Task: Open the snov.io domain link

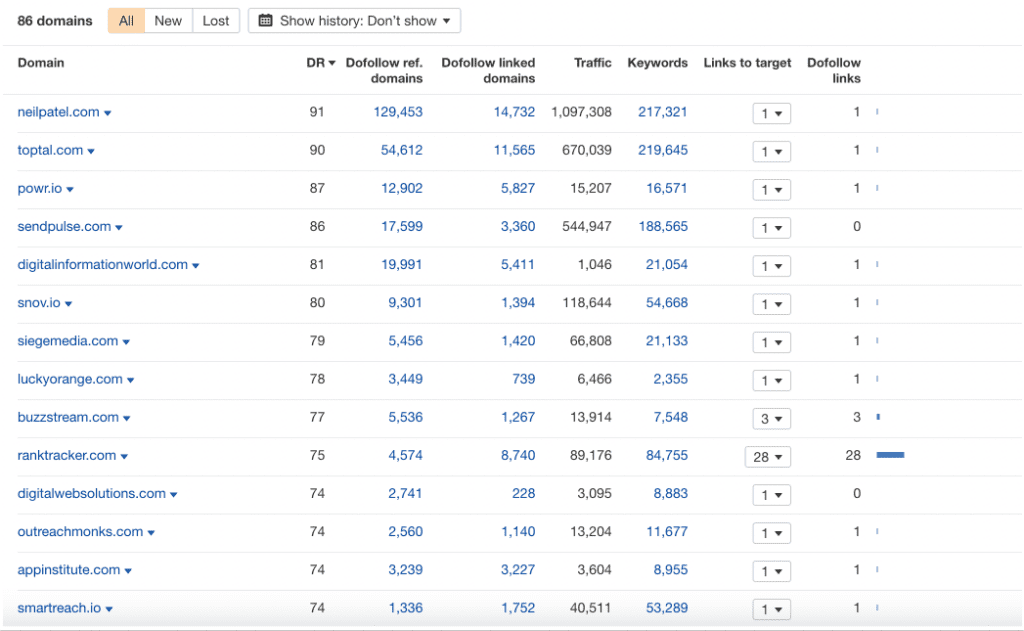Action: click(x=39, y=303)
